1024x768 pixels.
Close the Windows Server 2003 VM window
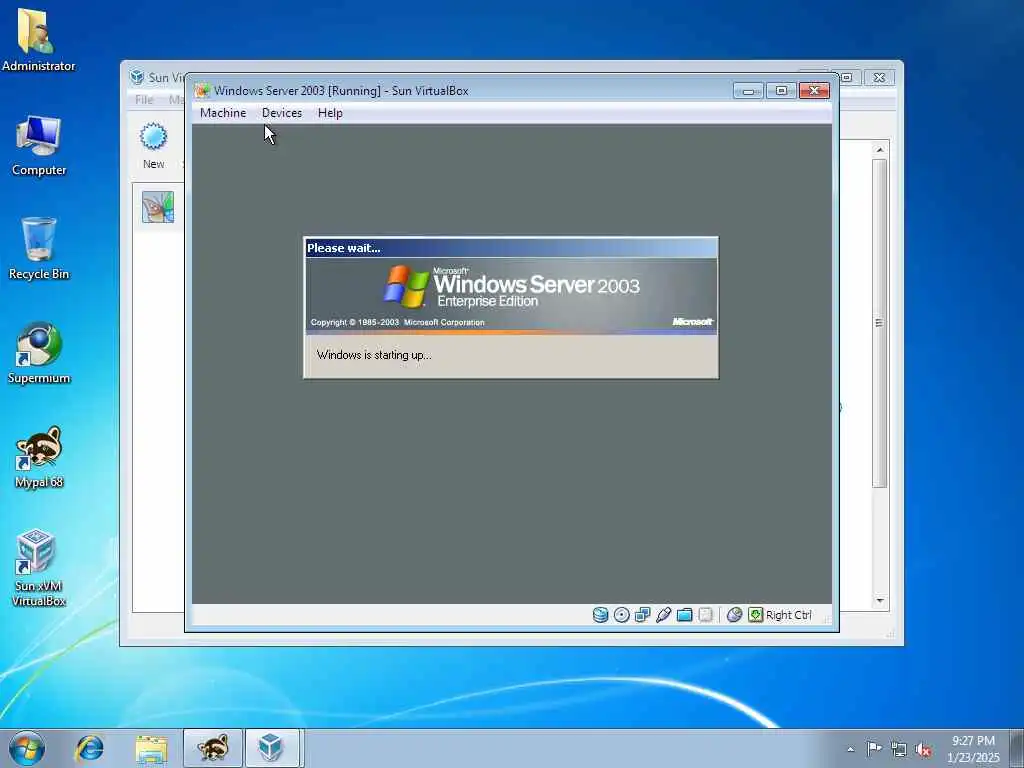(814, 91)
